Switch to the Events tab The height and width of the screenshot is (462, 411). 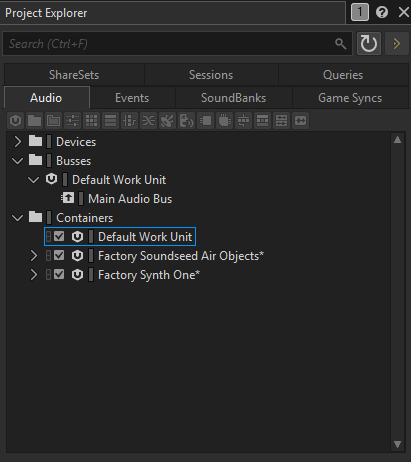(x=132, y=98)
